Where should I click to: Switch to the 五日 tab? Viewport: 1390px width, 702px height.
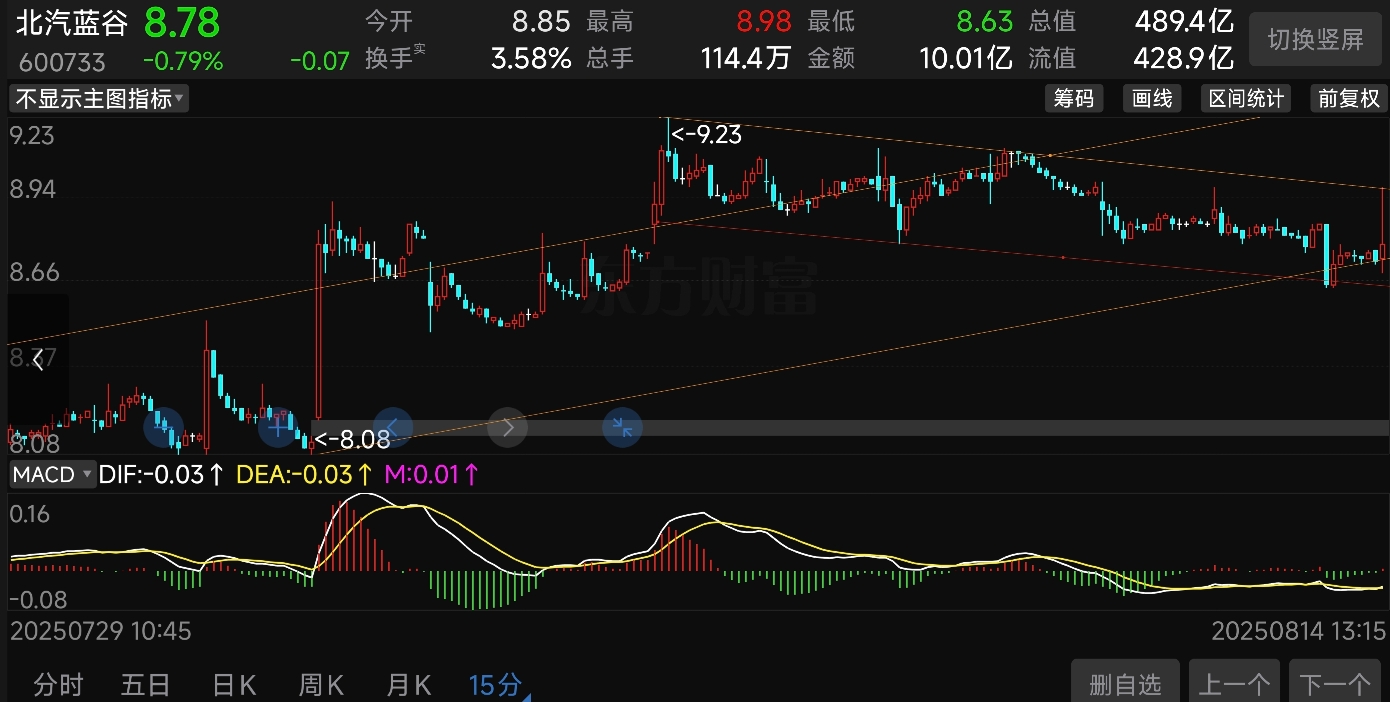(146, 685)
